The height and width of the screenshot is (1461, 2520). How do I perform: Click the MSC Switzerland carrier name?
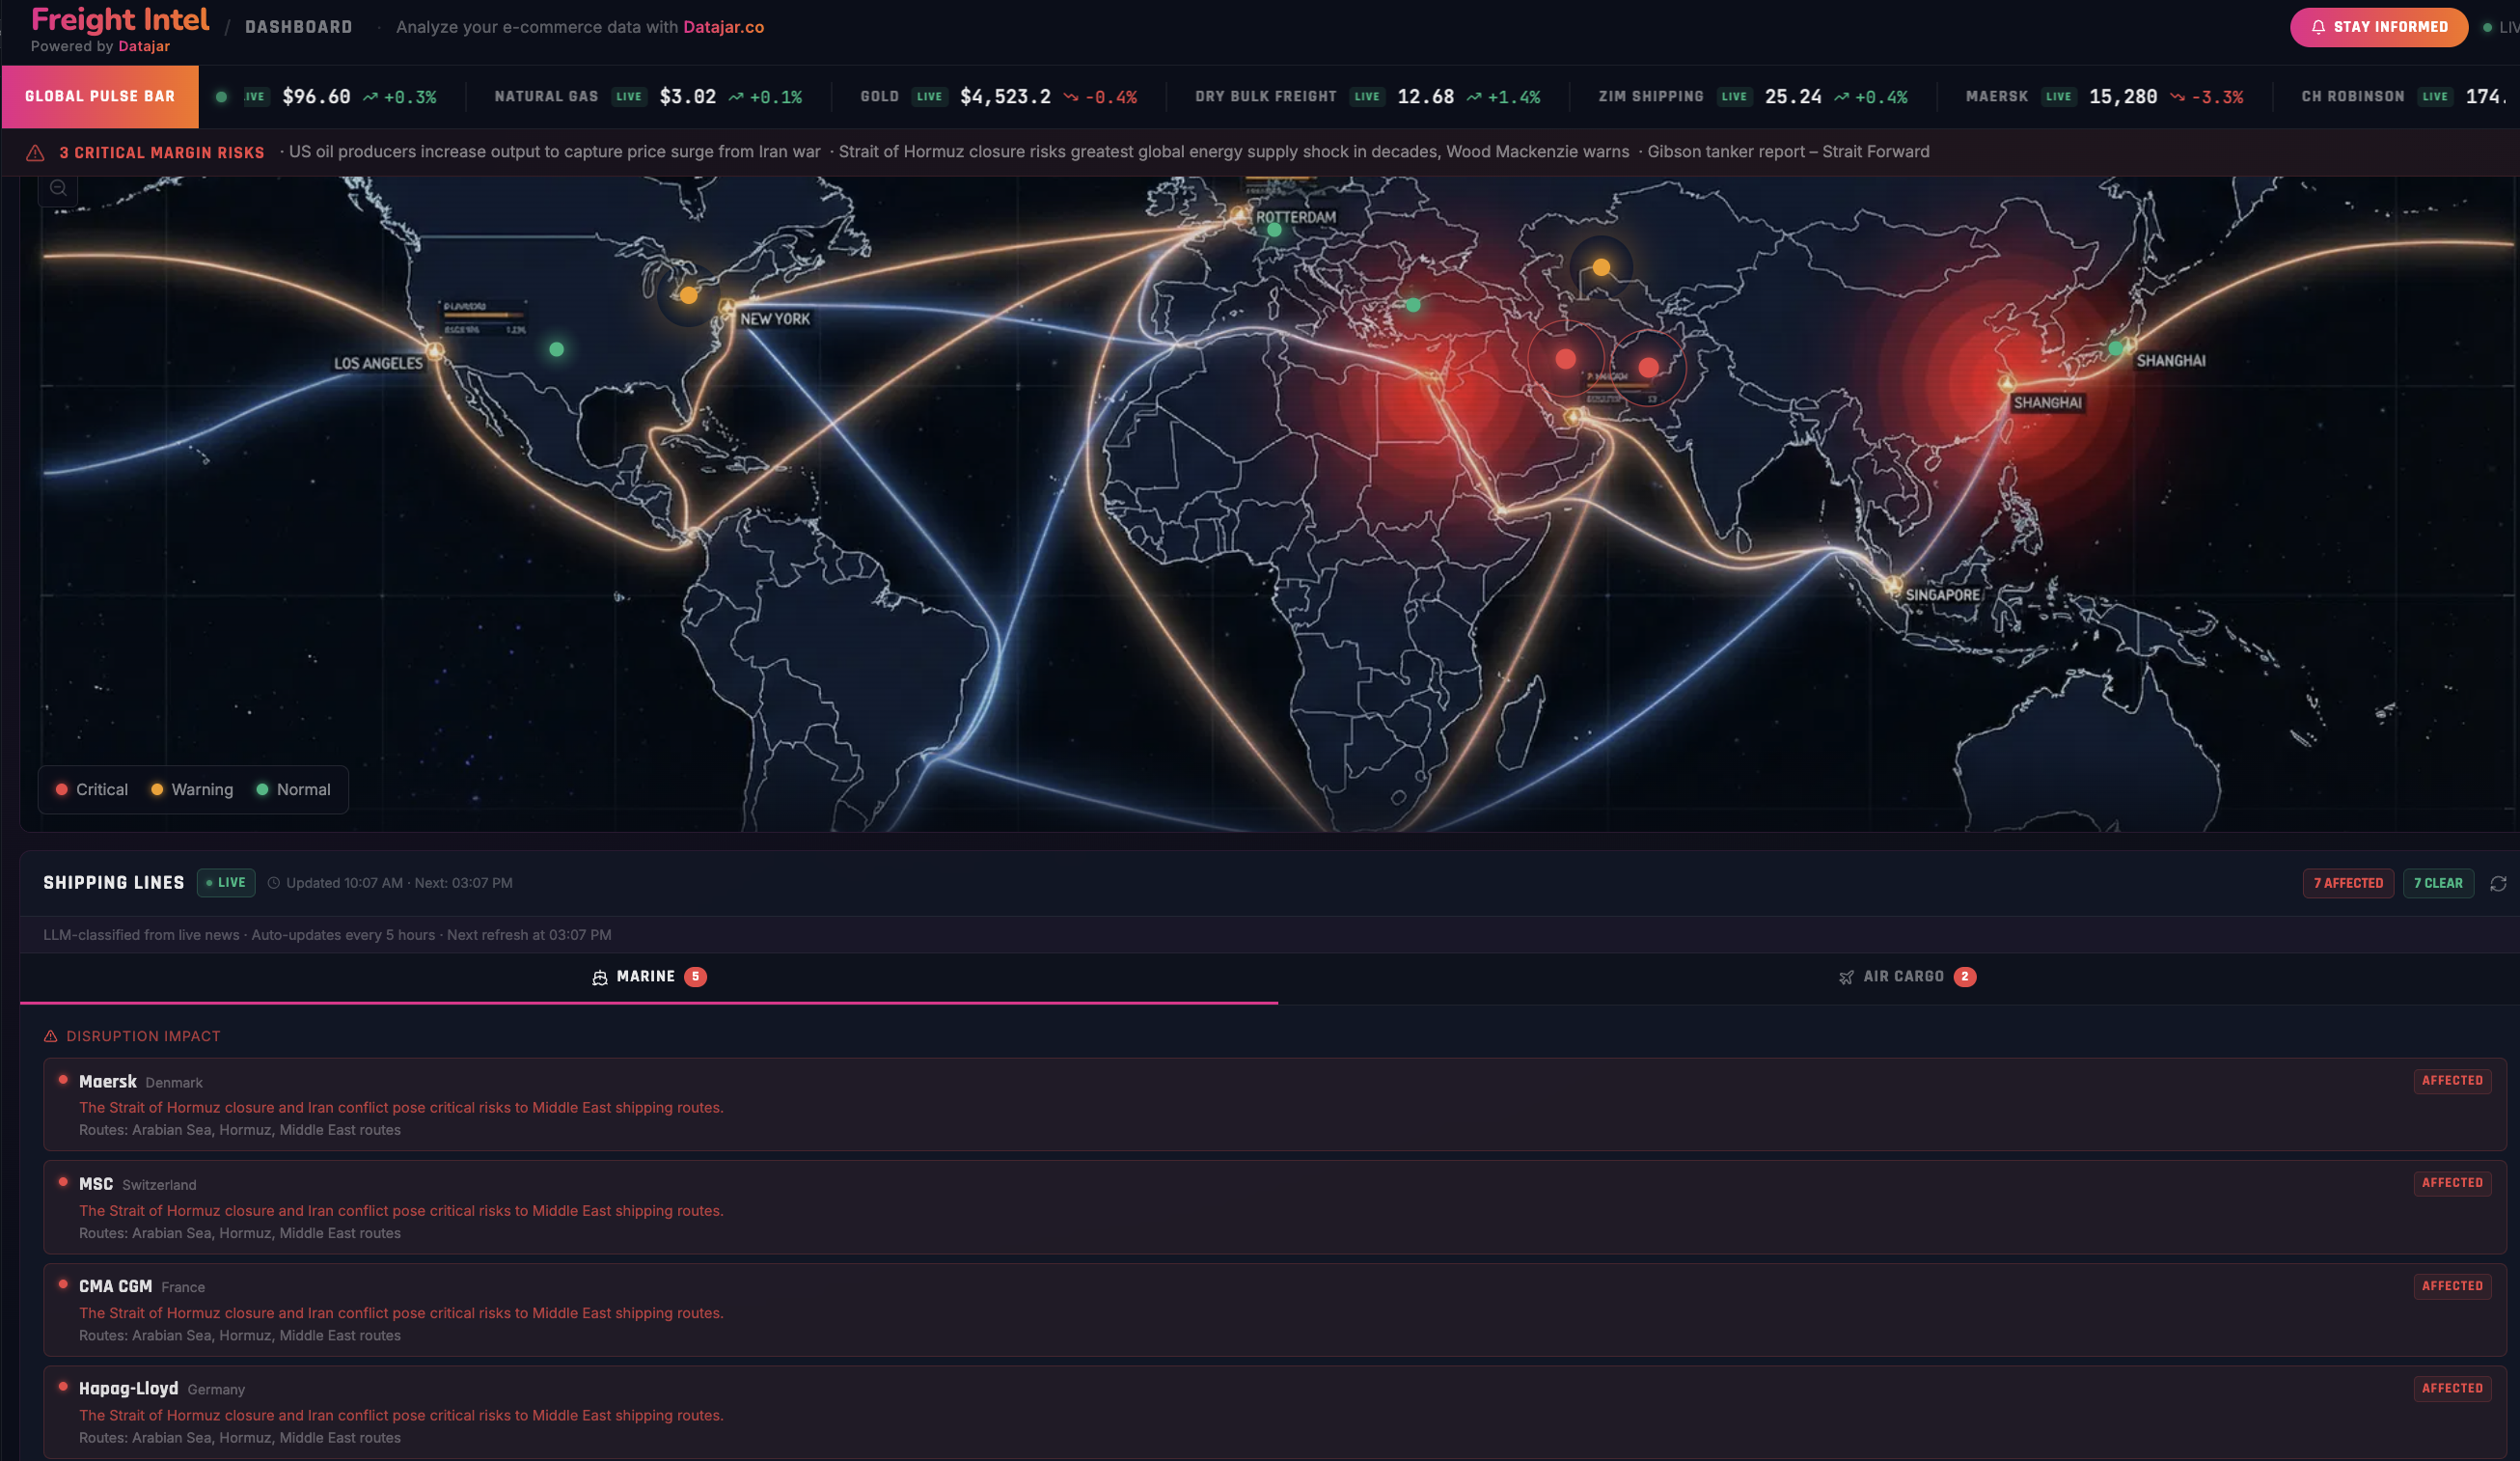pyautogui.click(x=96, y=1184)
